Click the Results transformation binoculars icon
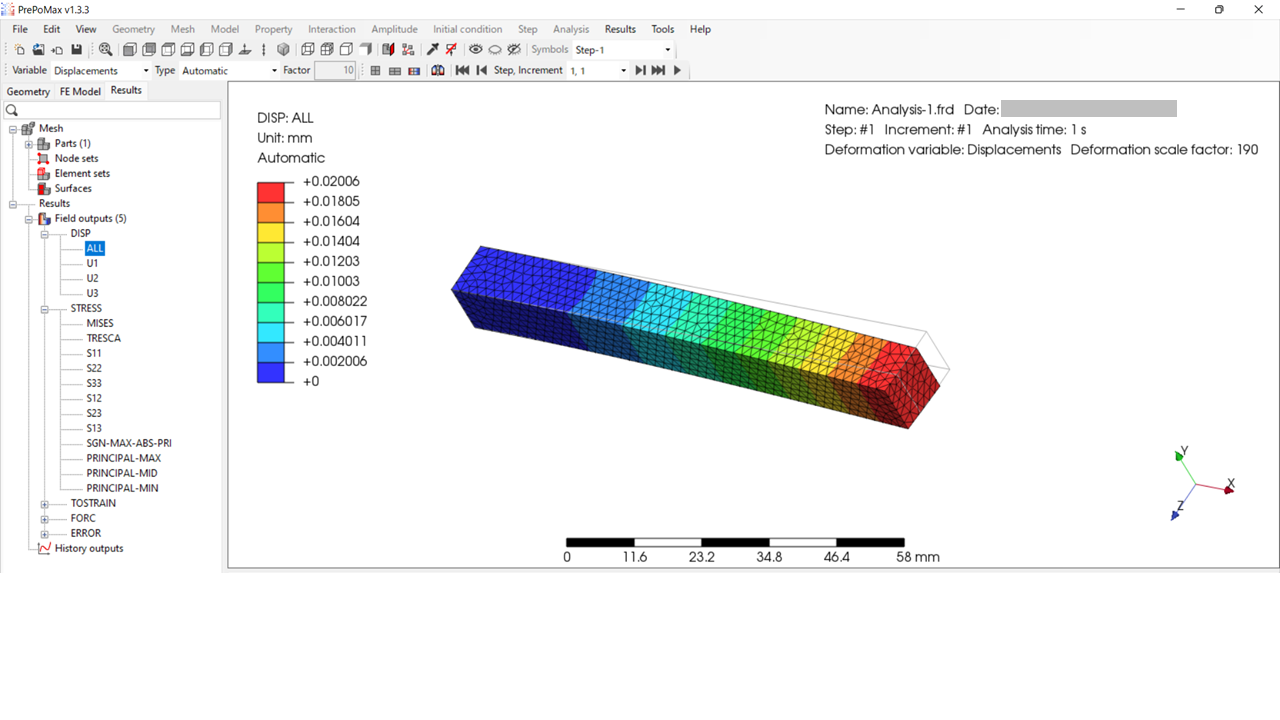The image size is (1280, 720). tap(438, 70)
